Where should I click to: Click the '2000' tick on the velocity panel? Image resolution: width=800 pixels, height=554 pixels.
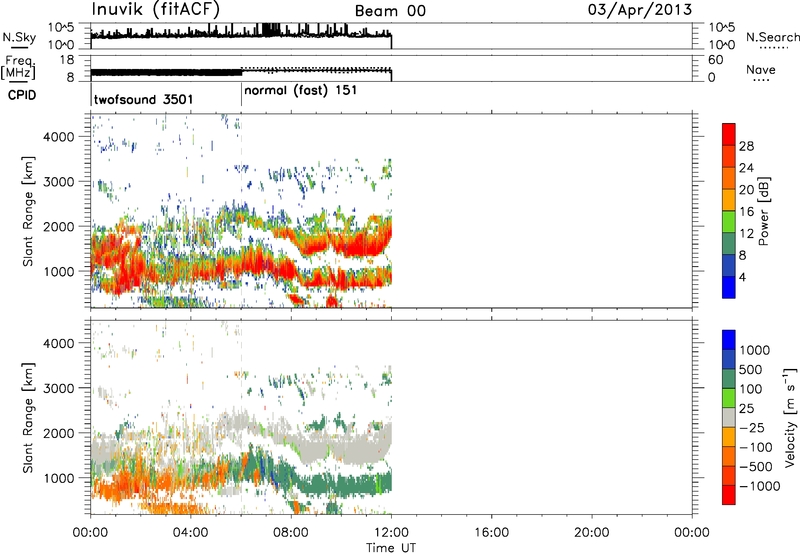pos(59,433)
